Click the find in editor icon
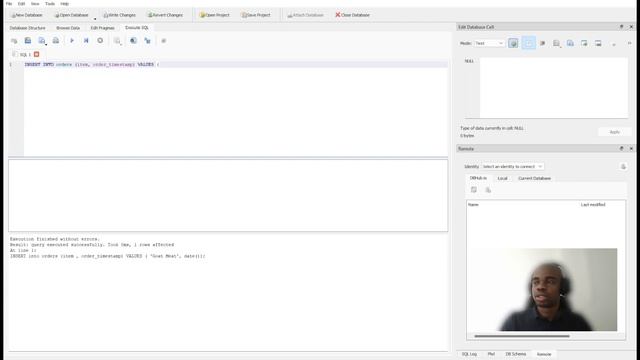The height and width of the screenshot is (360, 640). pyautogui.click(x=133, y=41)
